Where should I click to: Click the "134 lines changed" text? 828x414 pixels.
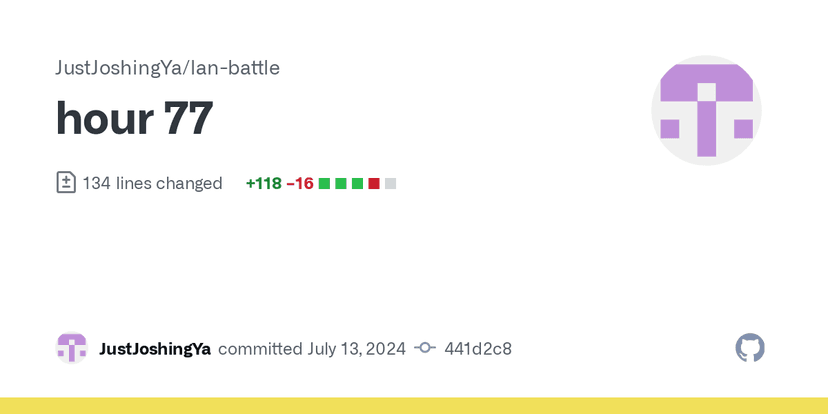tap(152, 183)
